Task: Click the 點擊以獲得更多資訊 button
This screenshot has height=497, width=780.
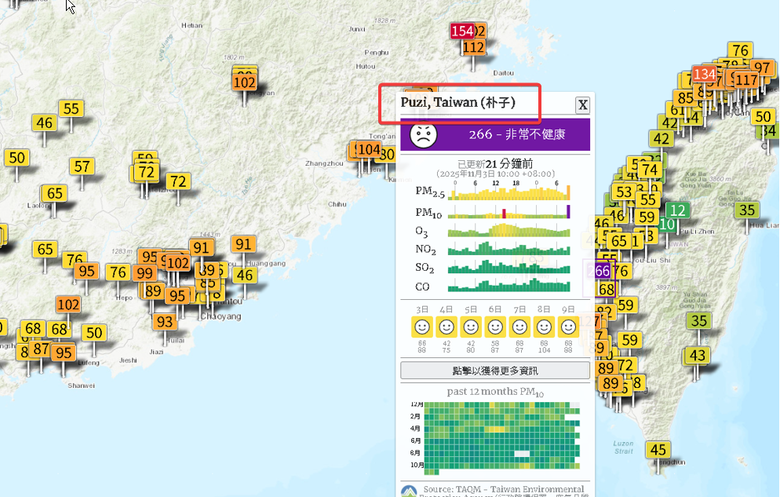Action: [x=495, y=370]
